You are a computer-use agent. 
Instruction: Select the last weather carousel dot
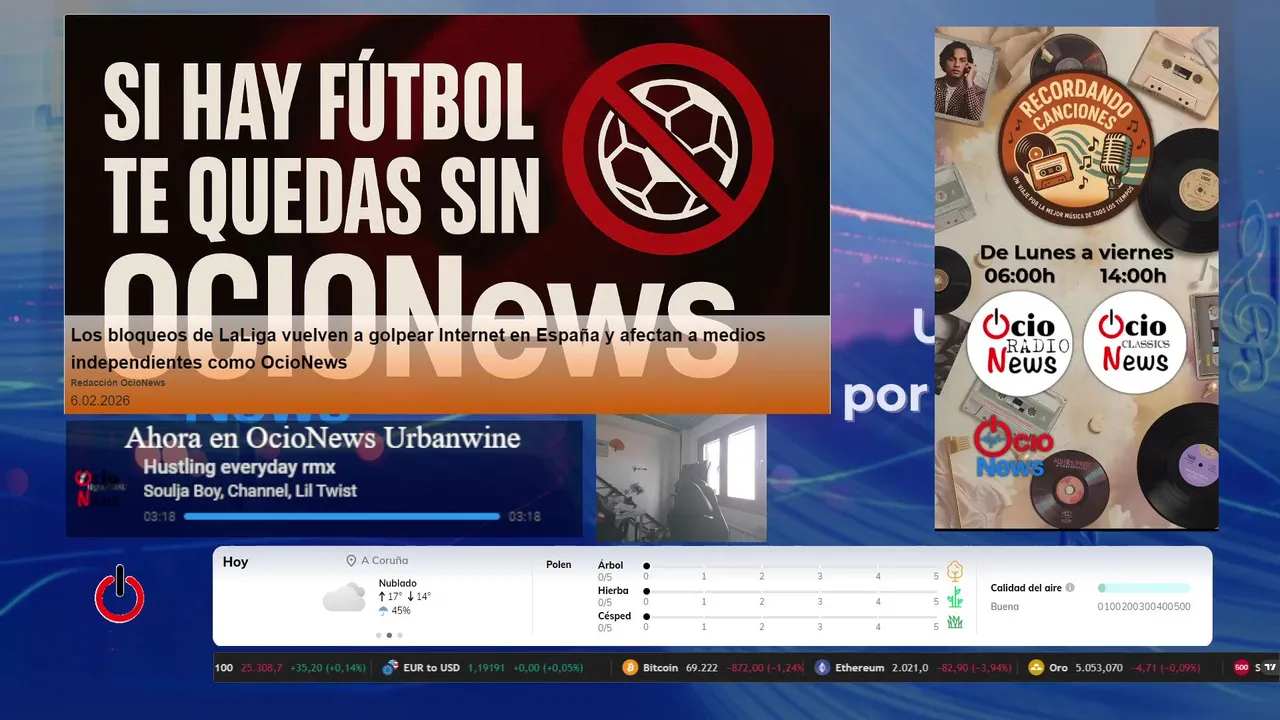[400, 635]
